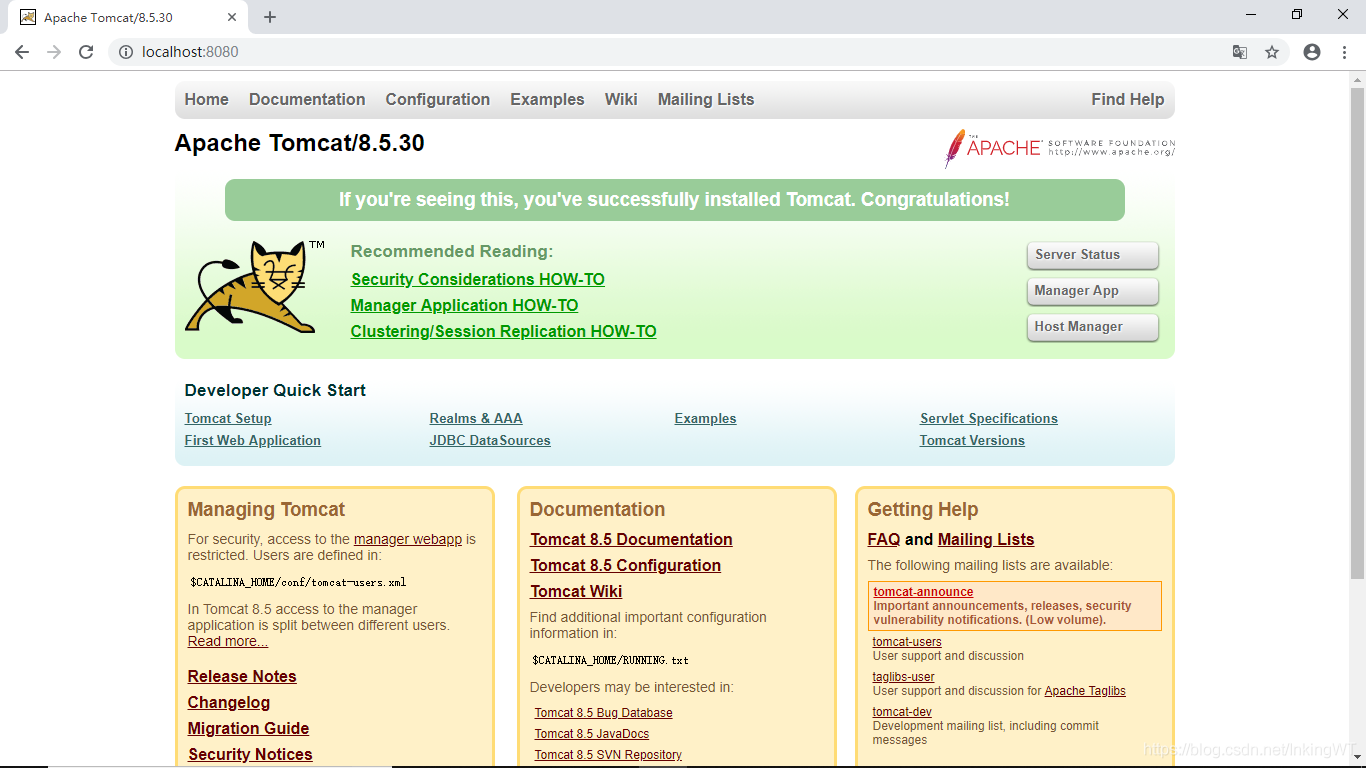Select the Apache Tomcat/8.5.30 browser tab
This screenshot has height=768, width=1366.
[x=128, y=17]
